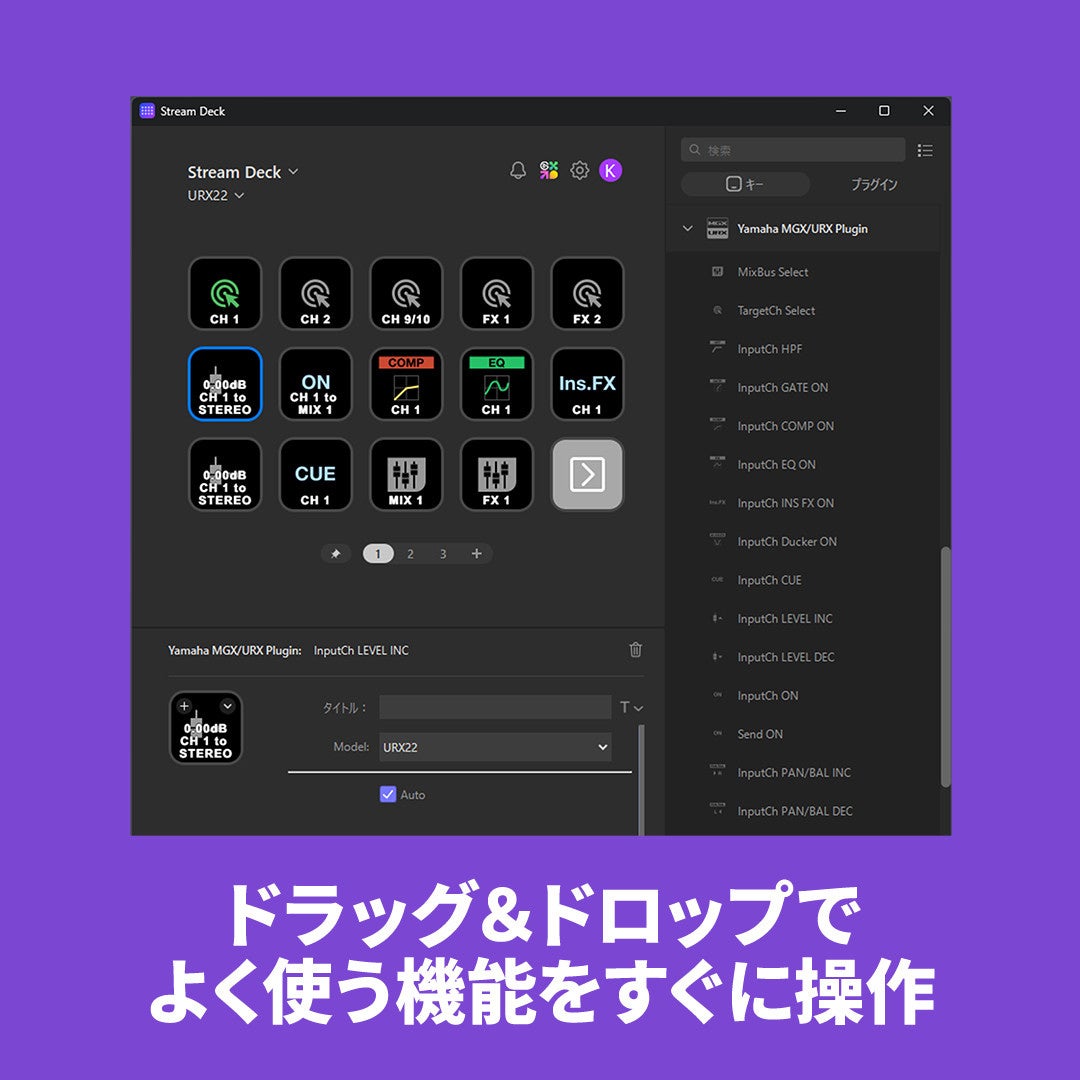Image resolution: width=1080 pixels, height=1080 pixels.
Task: Click the タイトル title input field
Action: point(495,707)
